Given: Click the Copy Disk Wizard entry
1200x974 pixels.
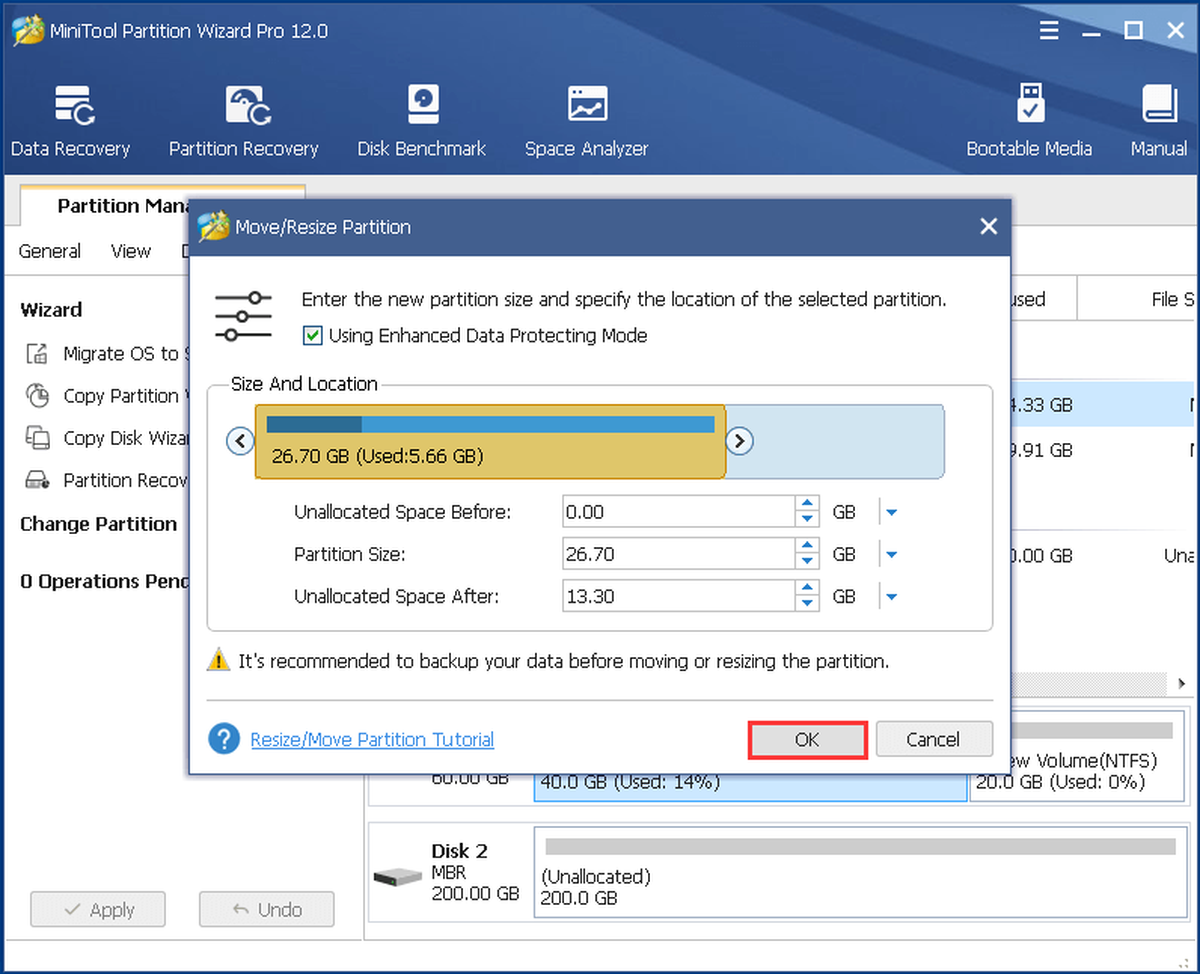Looking at the screenshot, I should [x=106, y=438].
